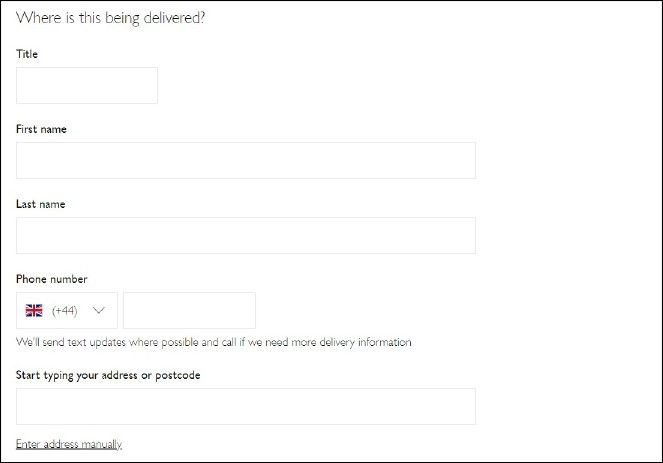Focus the Title input box
The width and height of the screenshot is (663, 463).
[x=87, y=85]
